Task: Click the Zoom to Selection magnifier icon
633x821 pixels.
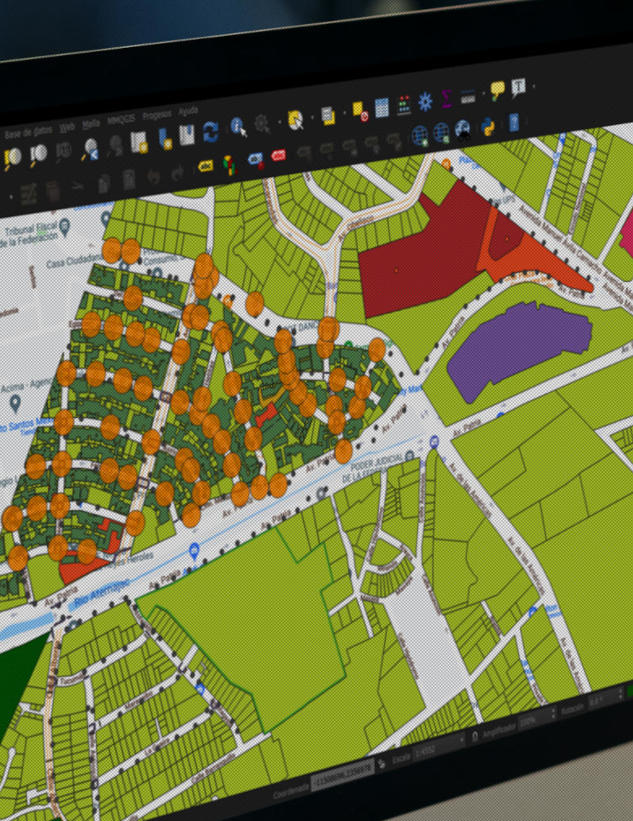Action: [13, 158]
